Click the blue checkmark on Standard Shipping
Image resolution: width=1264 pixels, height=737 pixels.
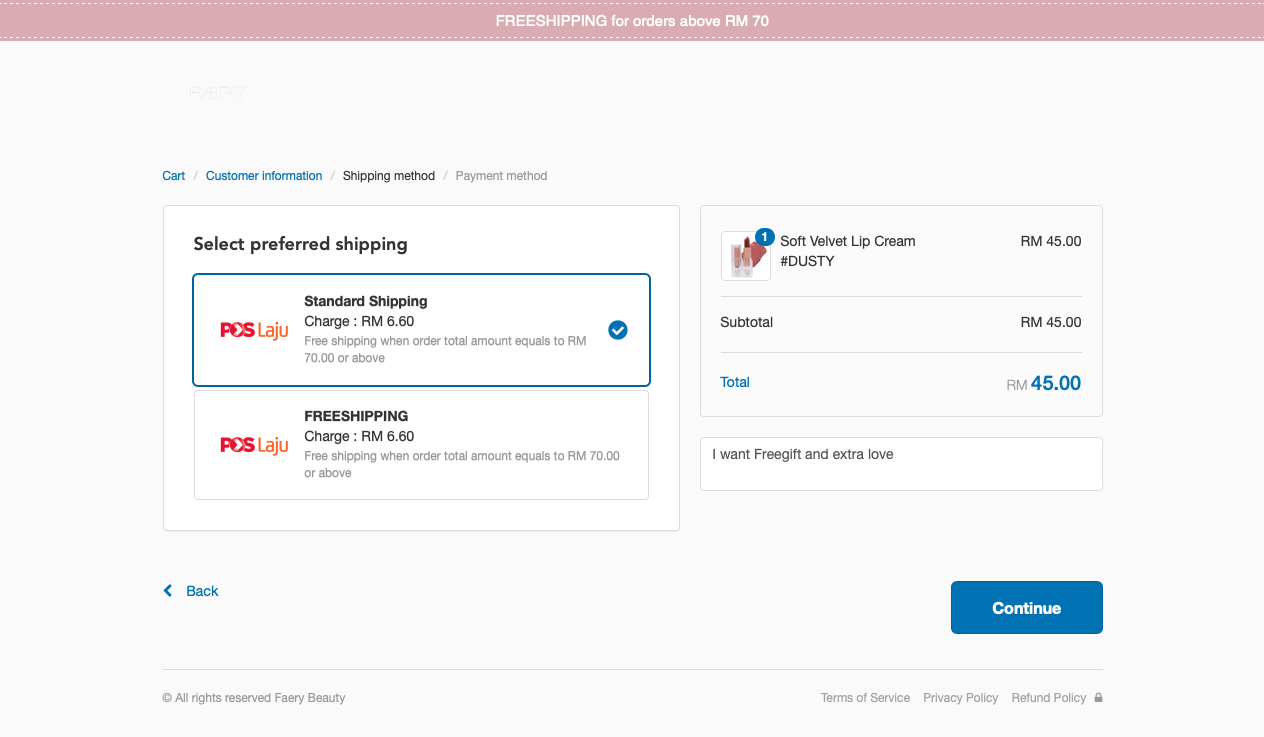[x=618, y=330]
